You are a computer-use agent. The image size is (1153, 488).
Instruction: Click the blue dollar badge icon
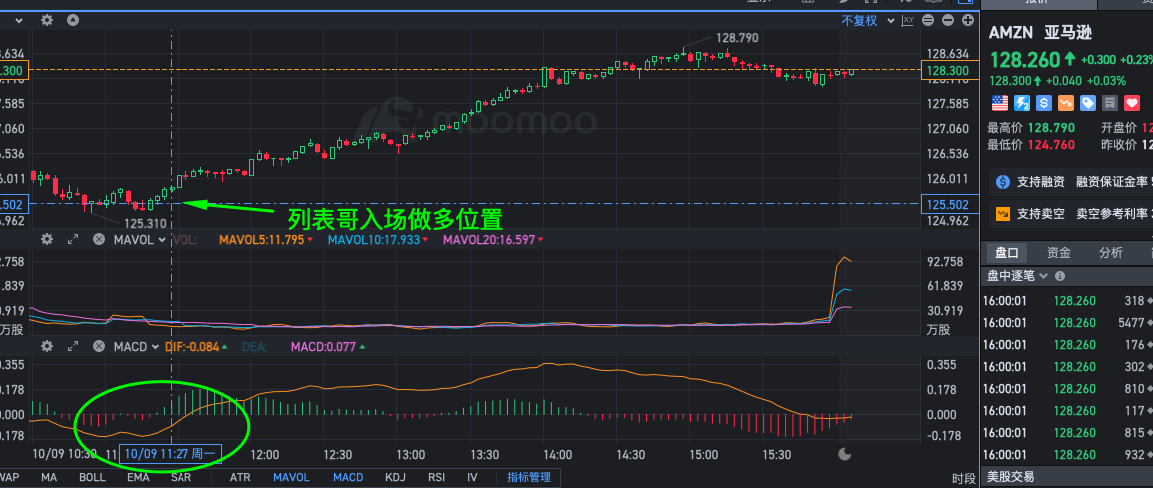tap(1043, 103)
